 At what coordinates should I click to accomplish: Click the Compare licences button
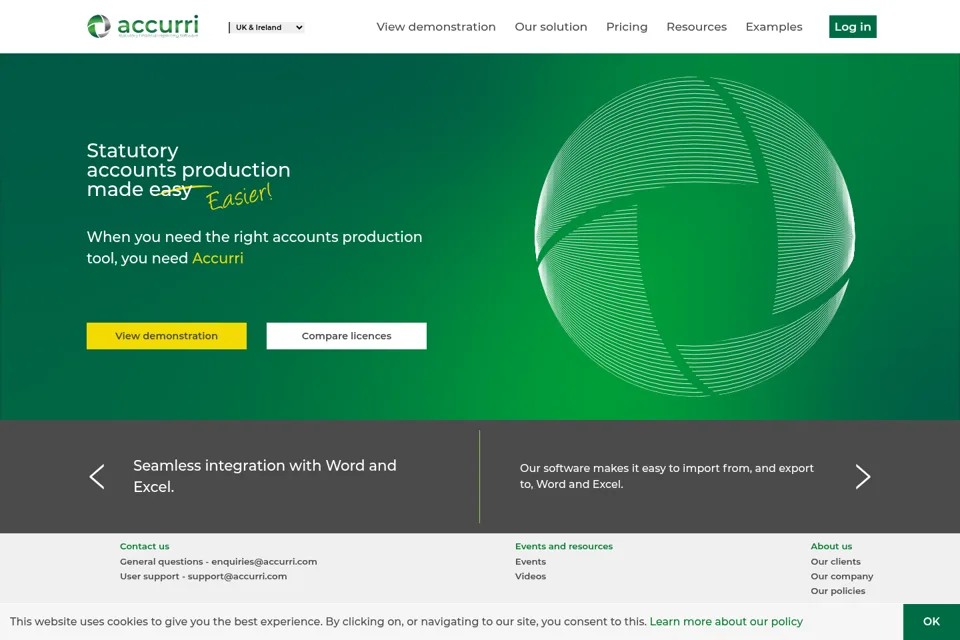tap(346, 336)
